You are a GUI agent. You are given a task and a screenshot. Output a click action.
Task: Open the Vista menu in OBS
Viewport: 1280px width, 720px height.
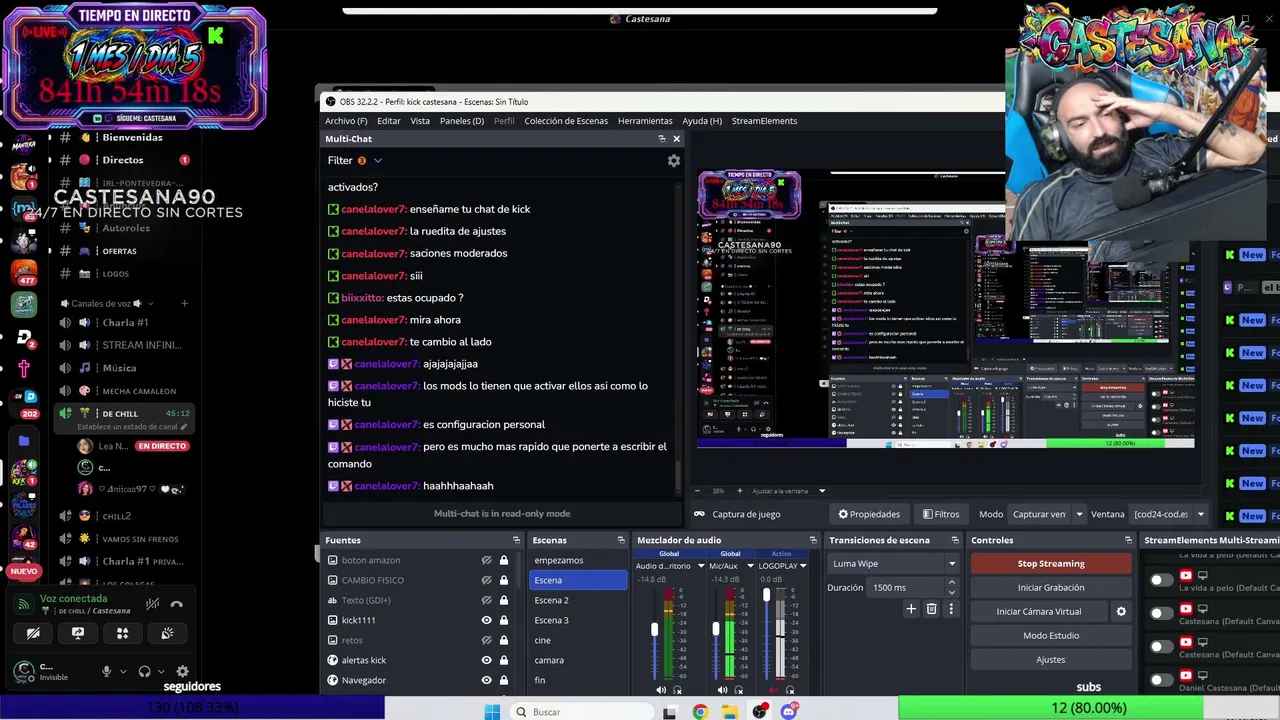point(420,121)
